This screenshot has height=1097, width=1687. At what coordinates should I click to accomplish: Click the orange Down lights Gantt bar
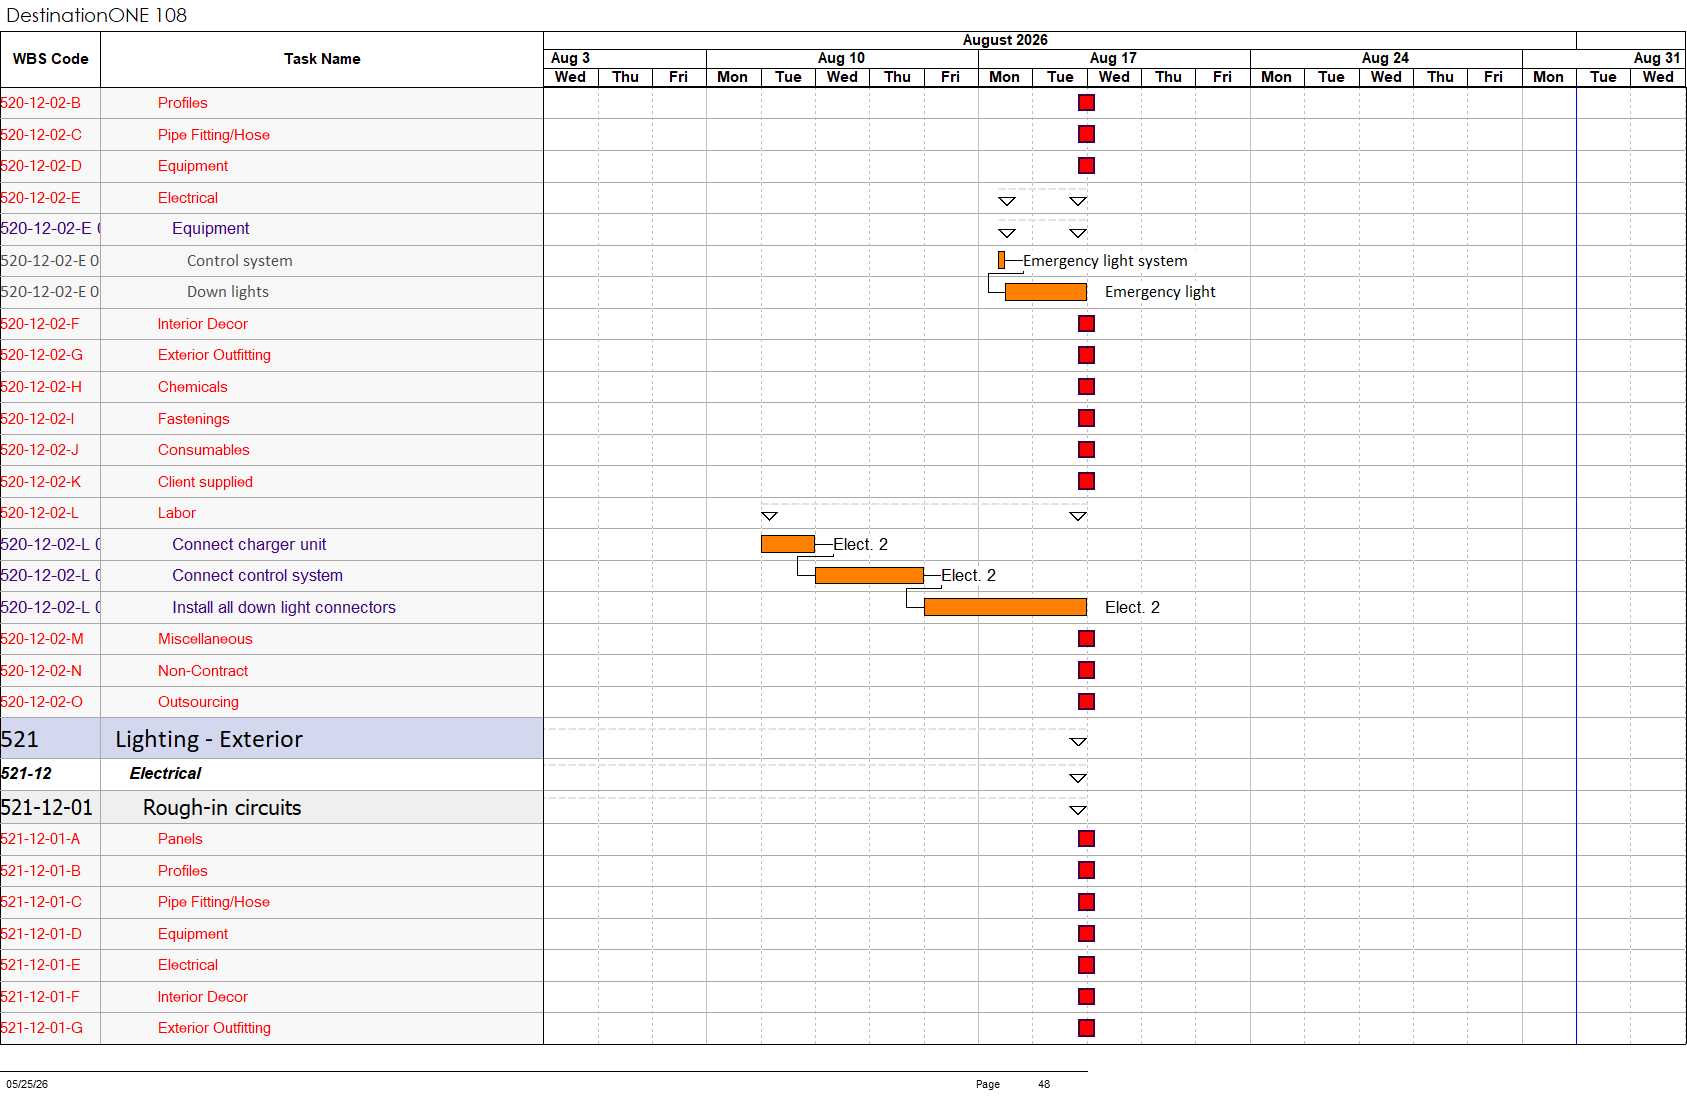[x=1045, y=292]
